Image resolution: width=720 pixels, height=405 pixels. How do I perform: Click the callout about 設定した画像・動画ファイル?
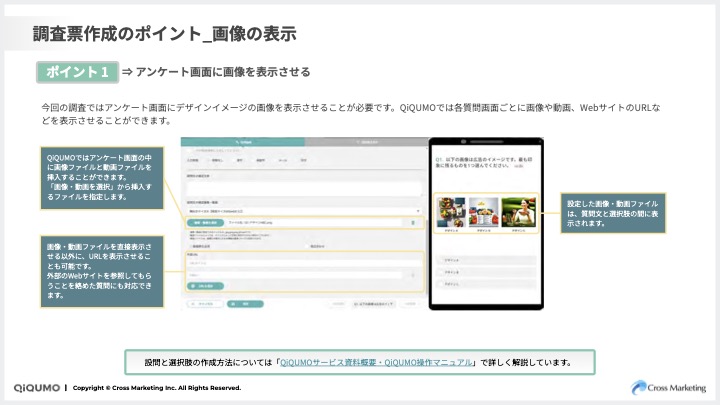pyautogui.click(x=613, y=213)
